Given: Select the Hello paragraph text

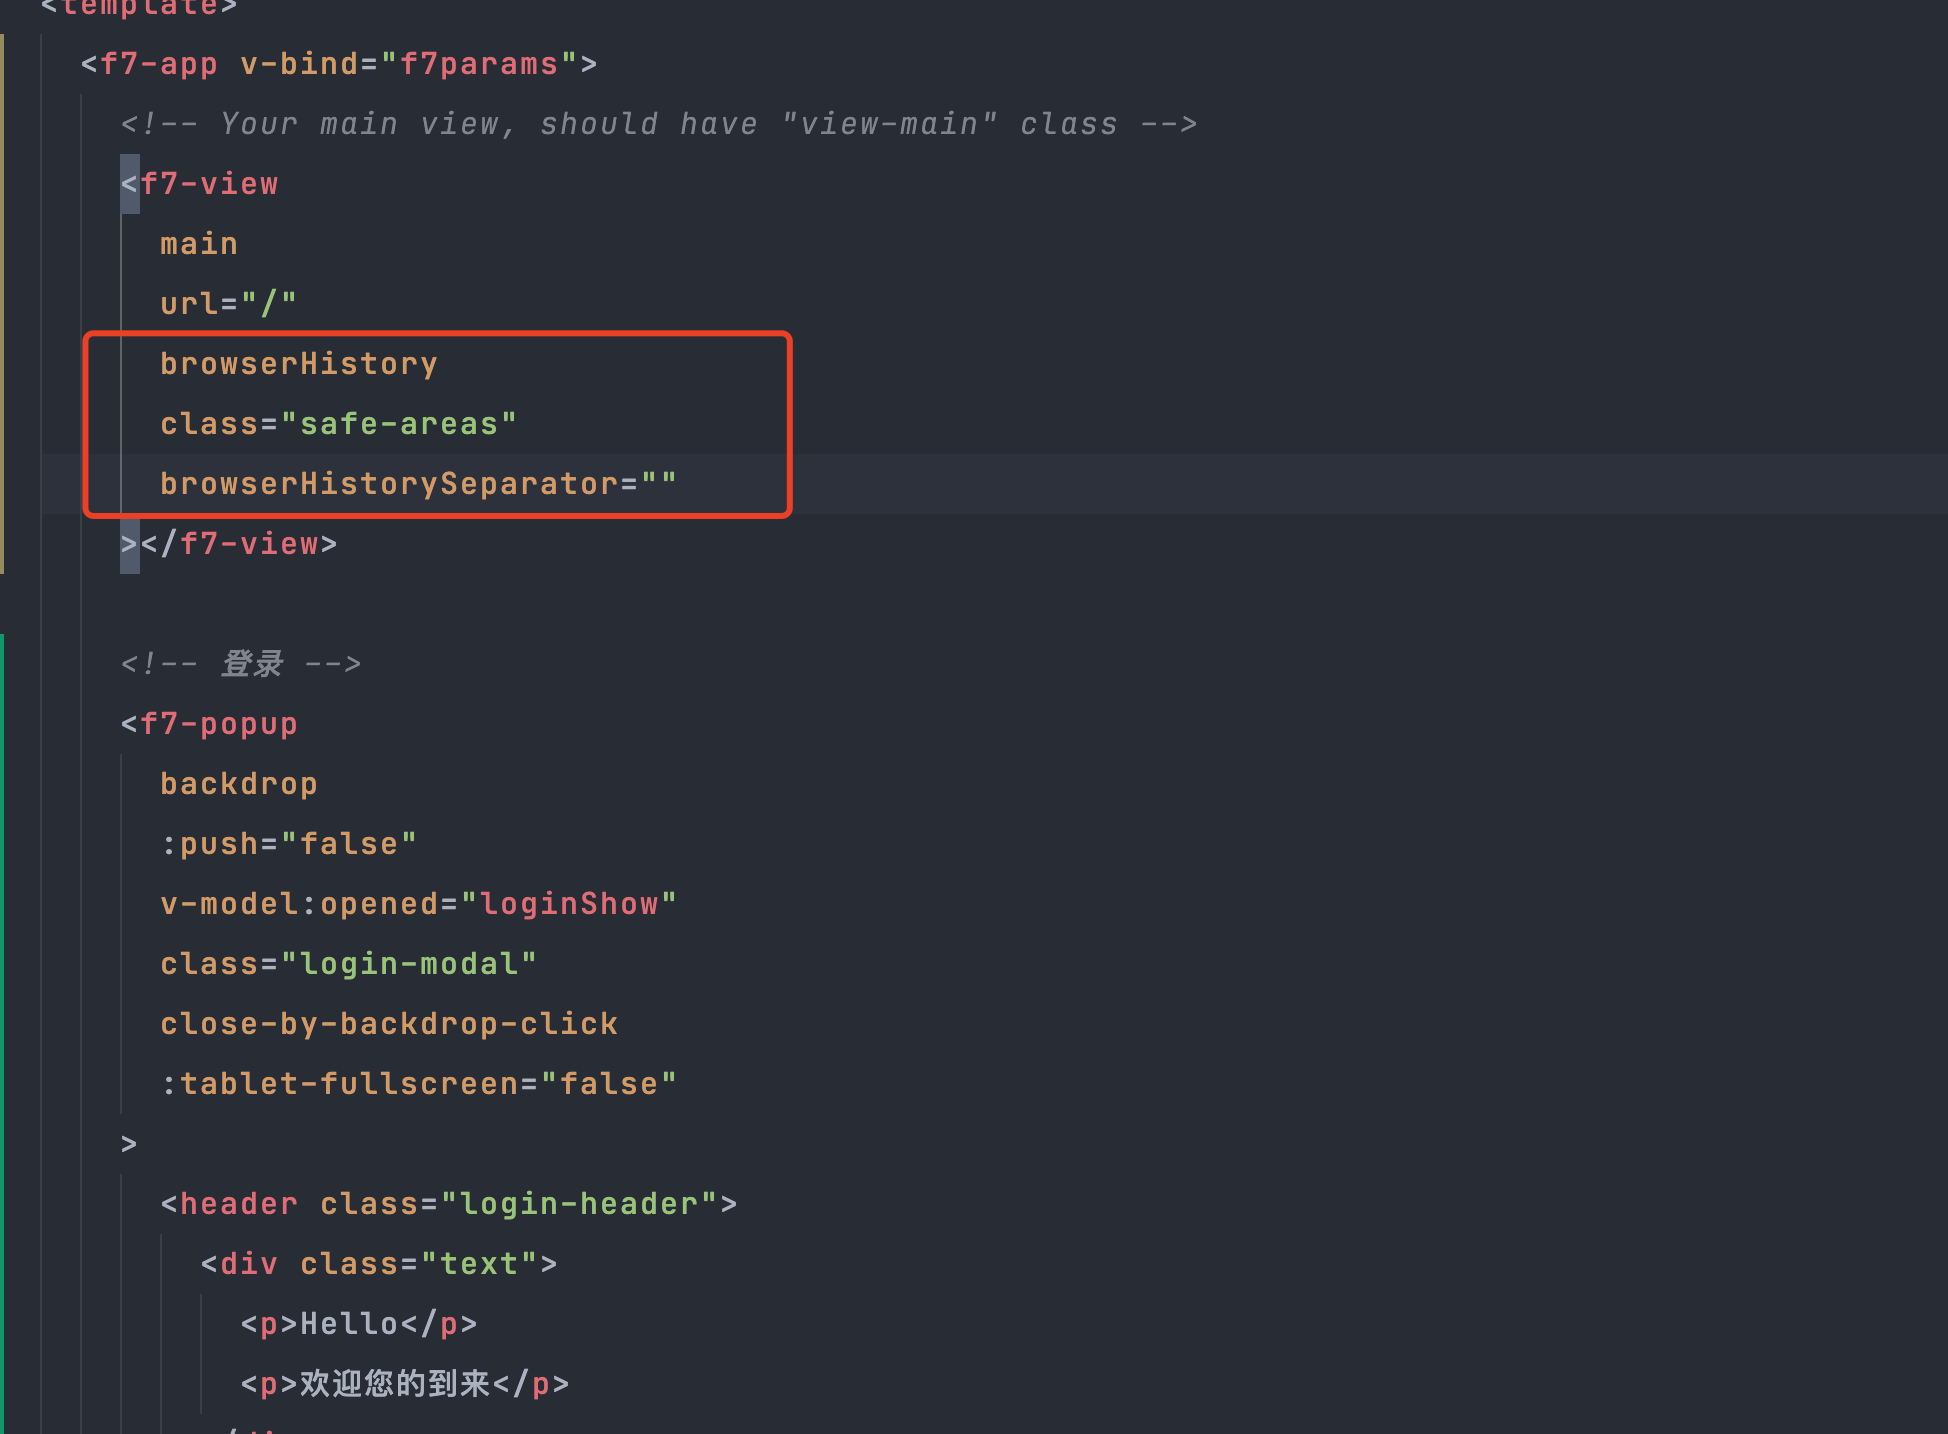Looking at the screenshot, I should point(349,1323).
